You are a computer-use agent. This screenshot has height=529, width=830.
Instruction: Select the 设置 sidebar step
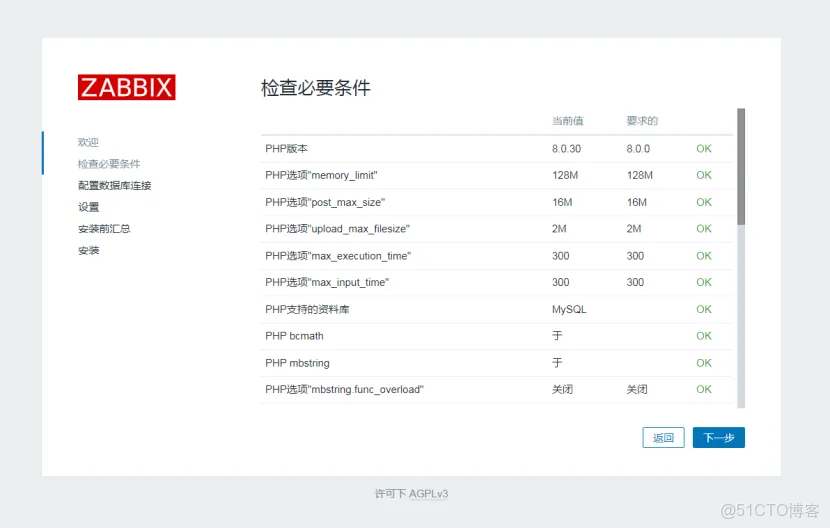pos(88,207)
